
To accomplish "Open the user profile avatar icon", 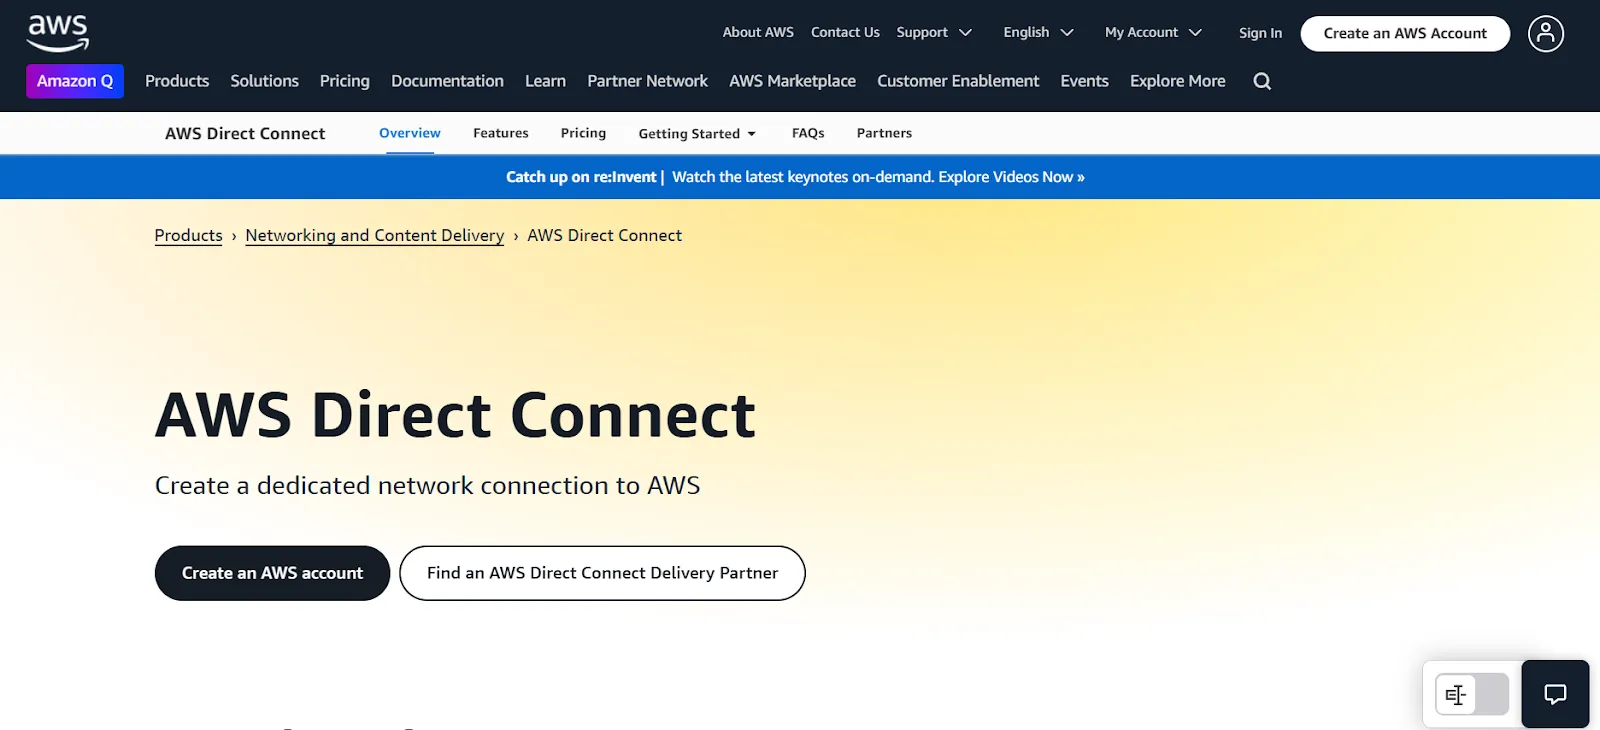I will click(x=1545, y=33).
